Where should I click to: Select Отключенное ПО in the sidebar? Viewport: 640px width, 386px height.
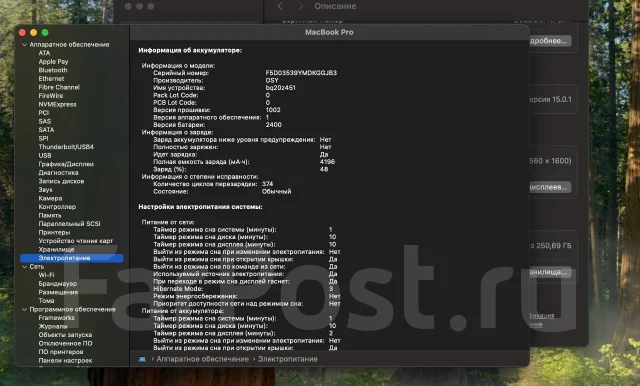[65, 344]
